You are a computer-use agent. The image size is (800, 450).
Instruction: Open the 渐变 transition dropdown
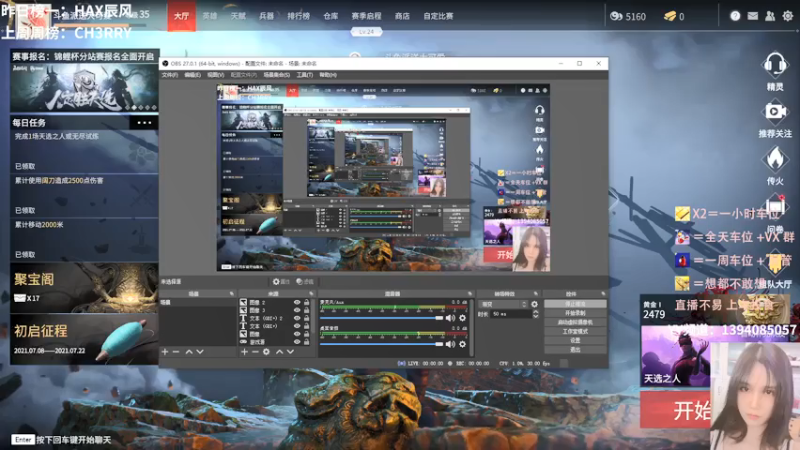(x=503, y=304)
